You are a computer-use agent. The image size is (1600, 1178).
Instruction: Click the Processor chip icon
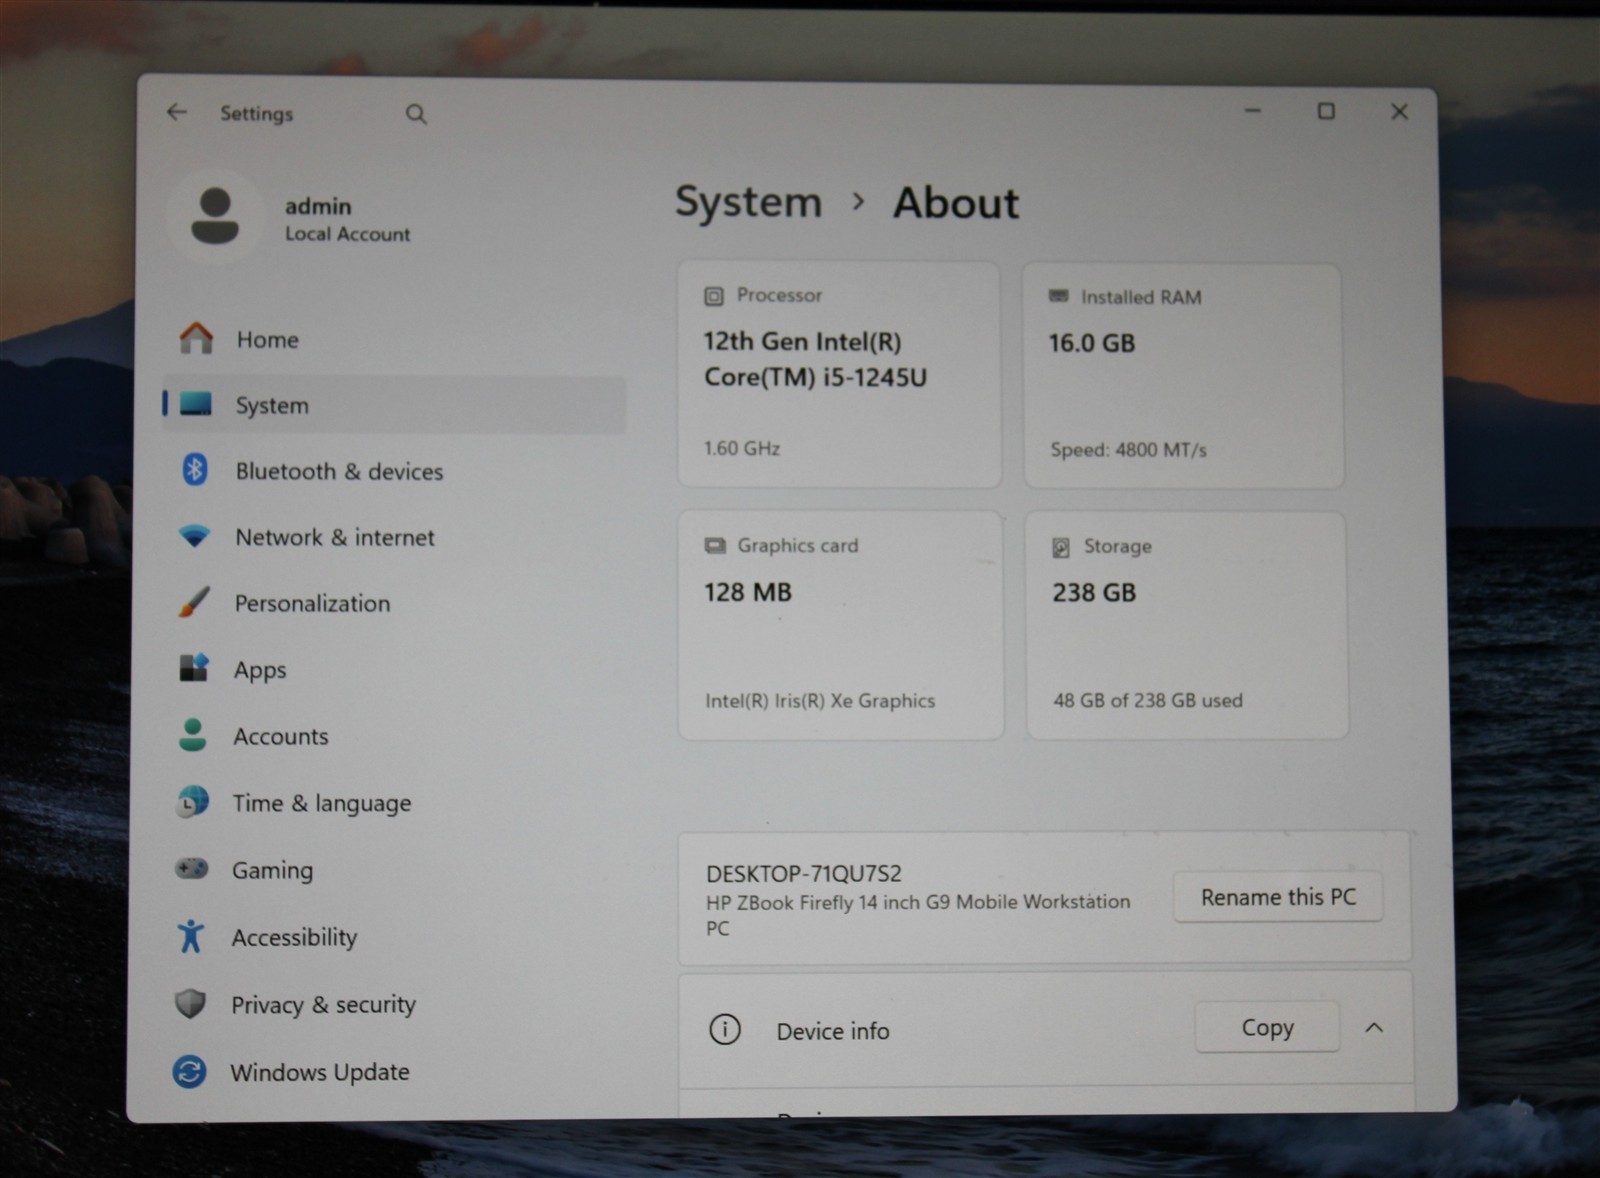pyautogui.click(x=713, y=296)
